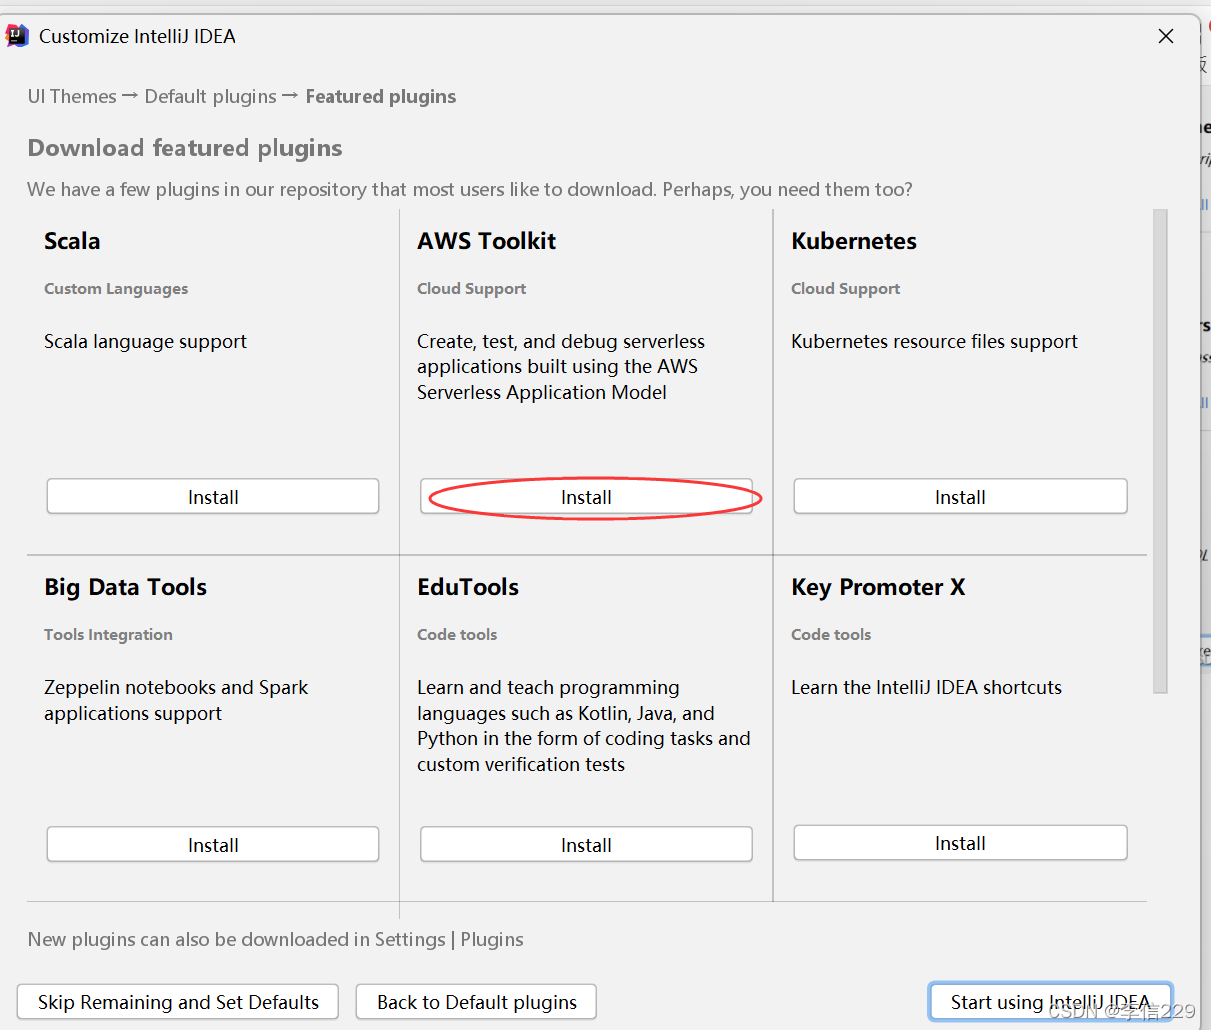
Task: Click the EduTools coding tasks description
Action: pos(583,726)
